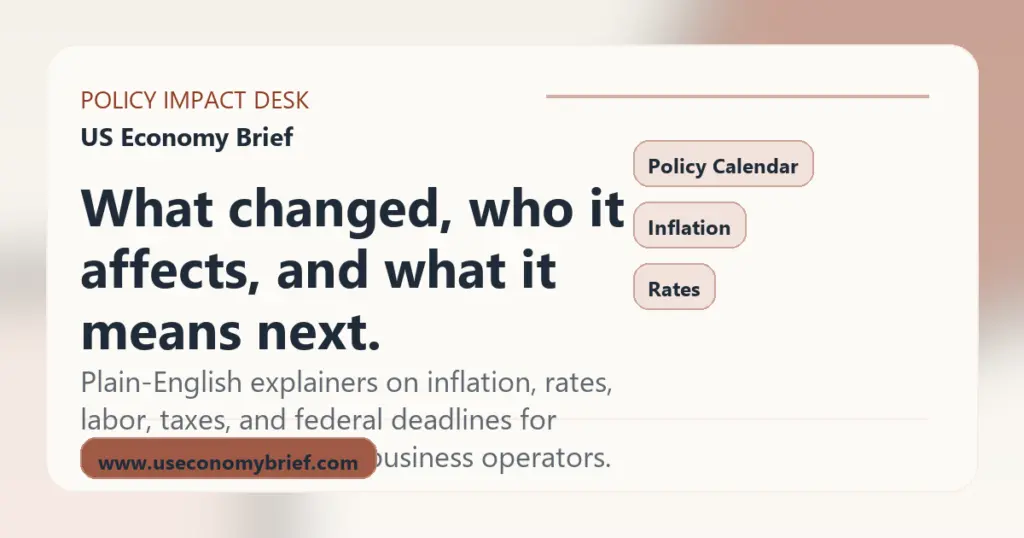Screen dimensions: 1024x538
Task: Open the Policy Calendar topic pill
Action: point(723,164)
